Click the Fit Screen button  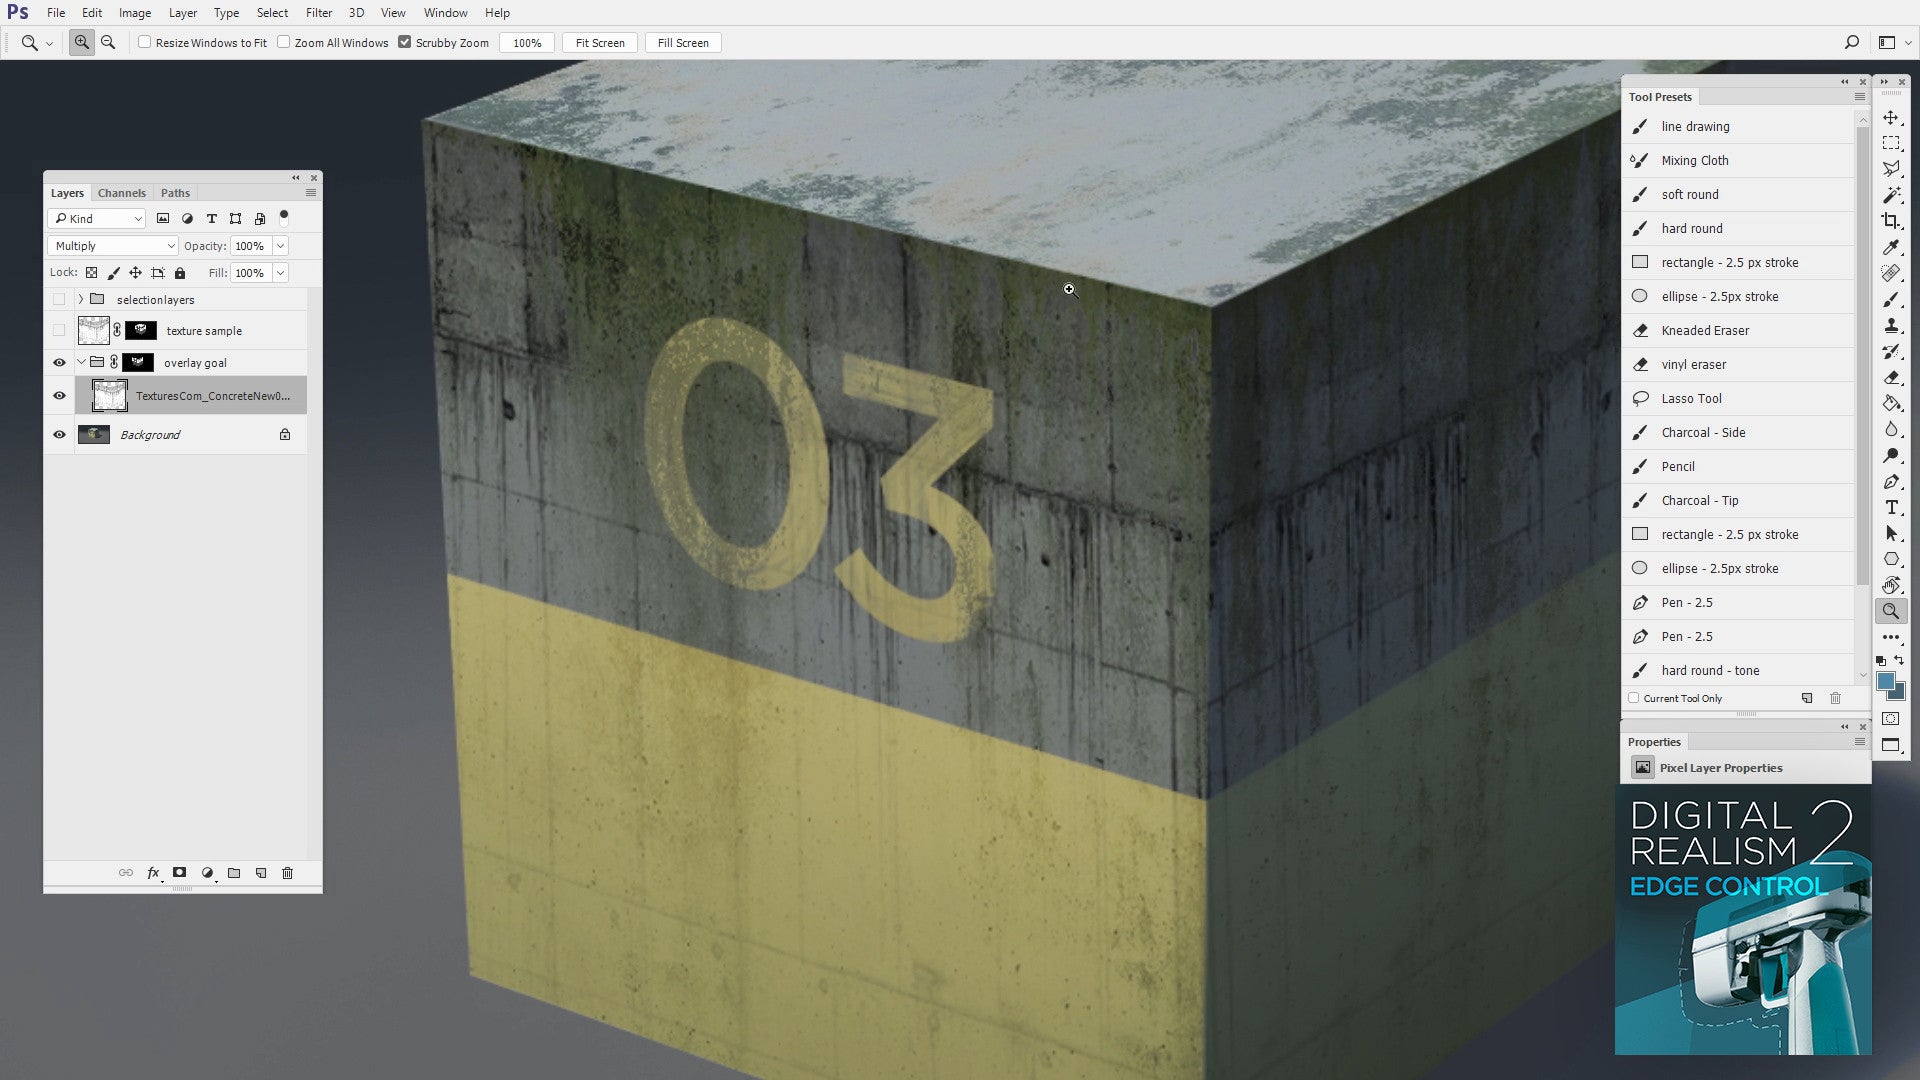599,43
